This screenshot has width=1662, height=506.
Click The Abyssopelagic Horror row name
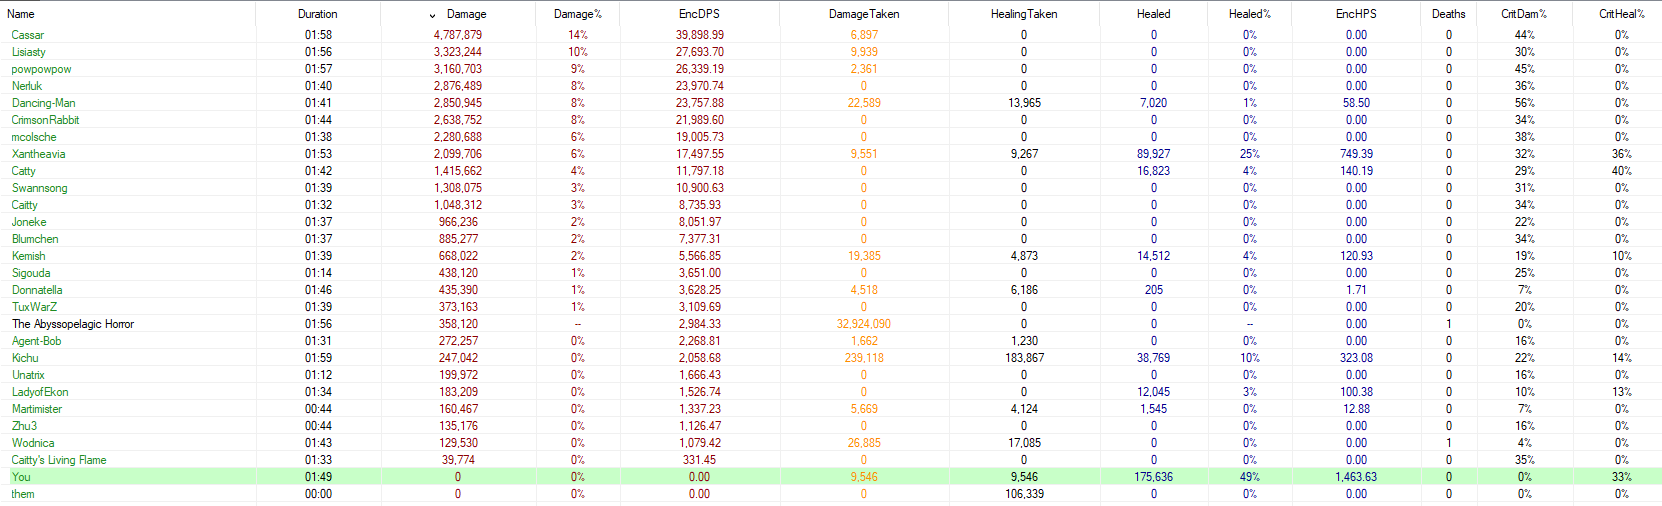(73, 324)
